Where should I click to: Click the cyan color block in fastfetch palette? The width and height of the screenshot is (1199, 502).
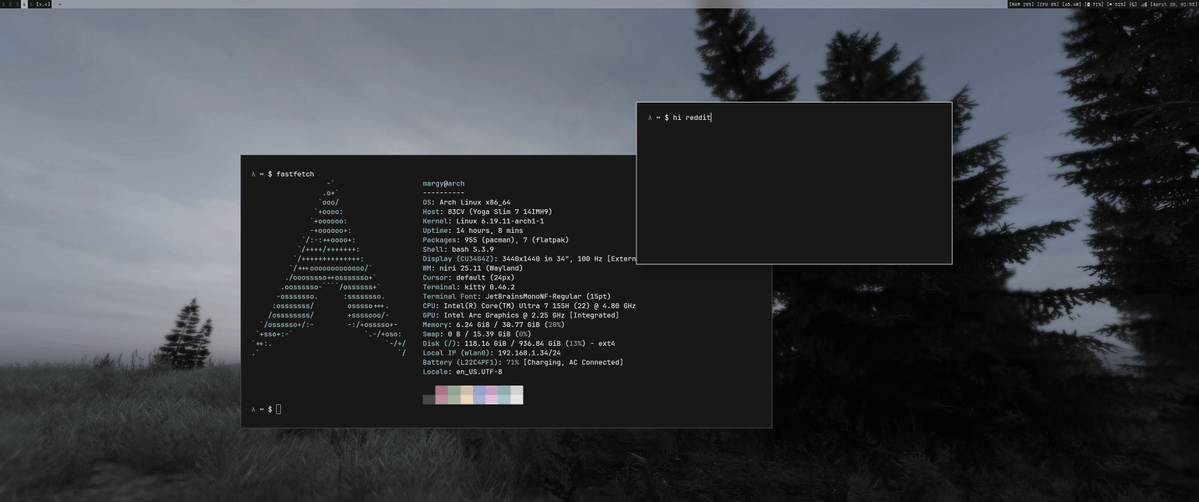pos(505,395)
